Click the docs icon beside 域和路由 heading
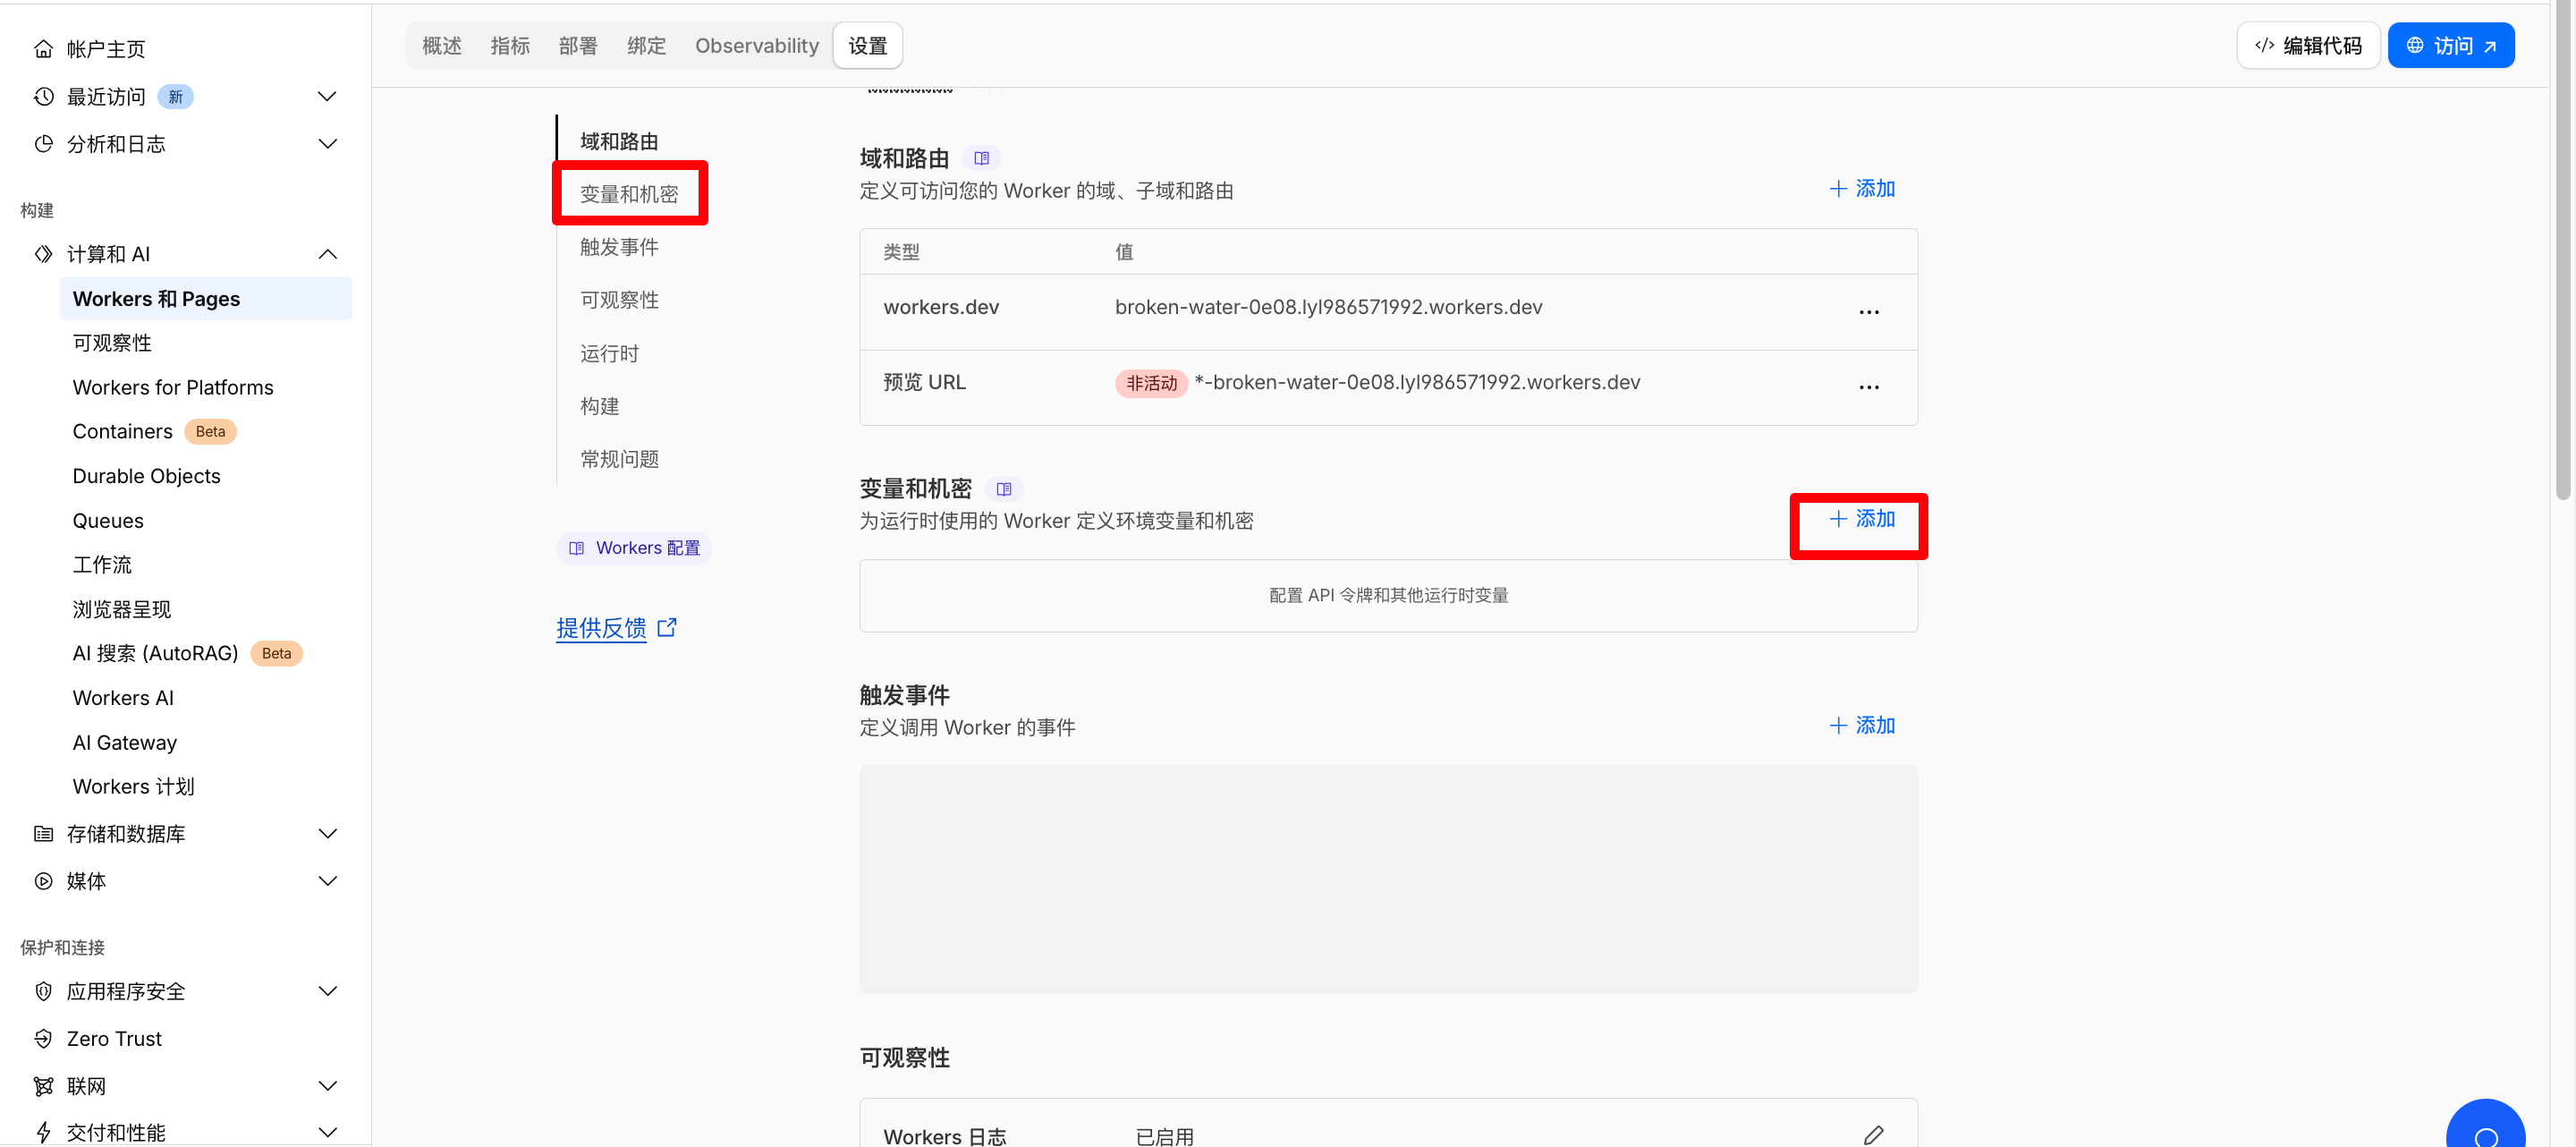The width and height of the screenshot is (2576, 1147). [981, 158]
